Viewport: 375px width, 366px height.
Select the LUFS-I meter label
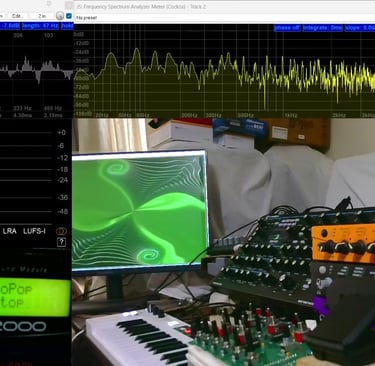pos(34,231)
